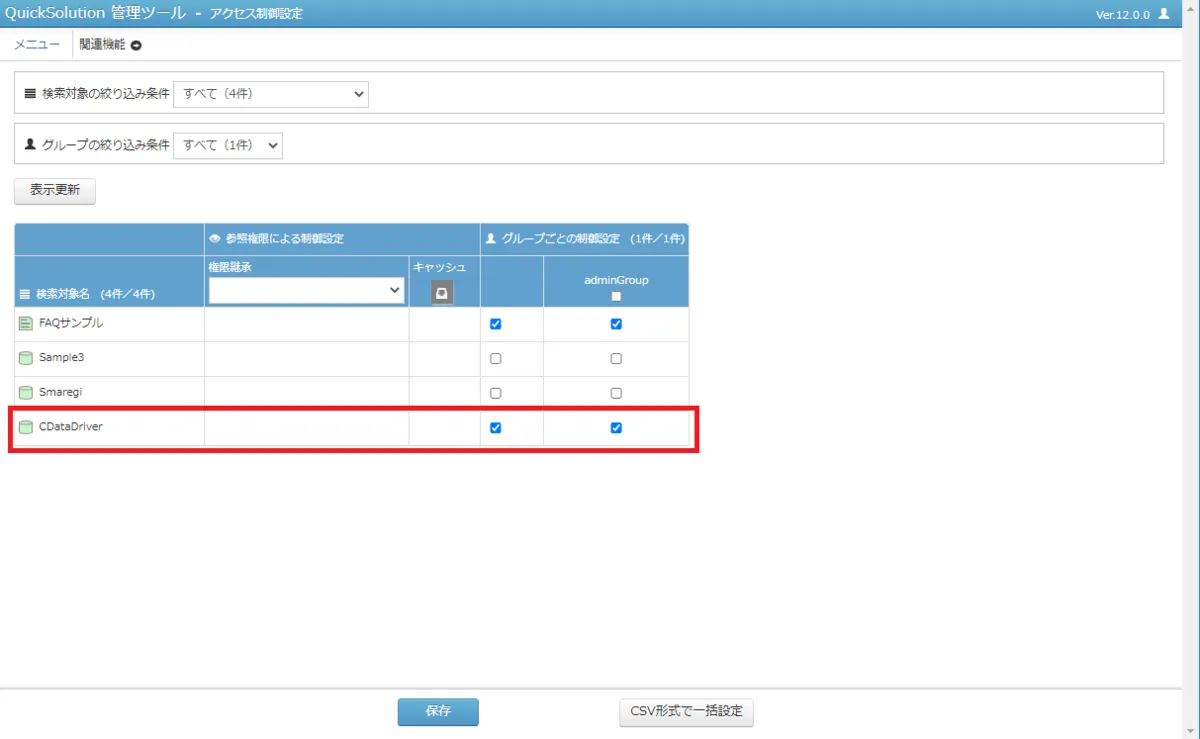
Task: Check the first group checkbox for Smaregi
Action: 496,393
